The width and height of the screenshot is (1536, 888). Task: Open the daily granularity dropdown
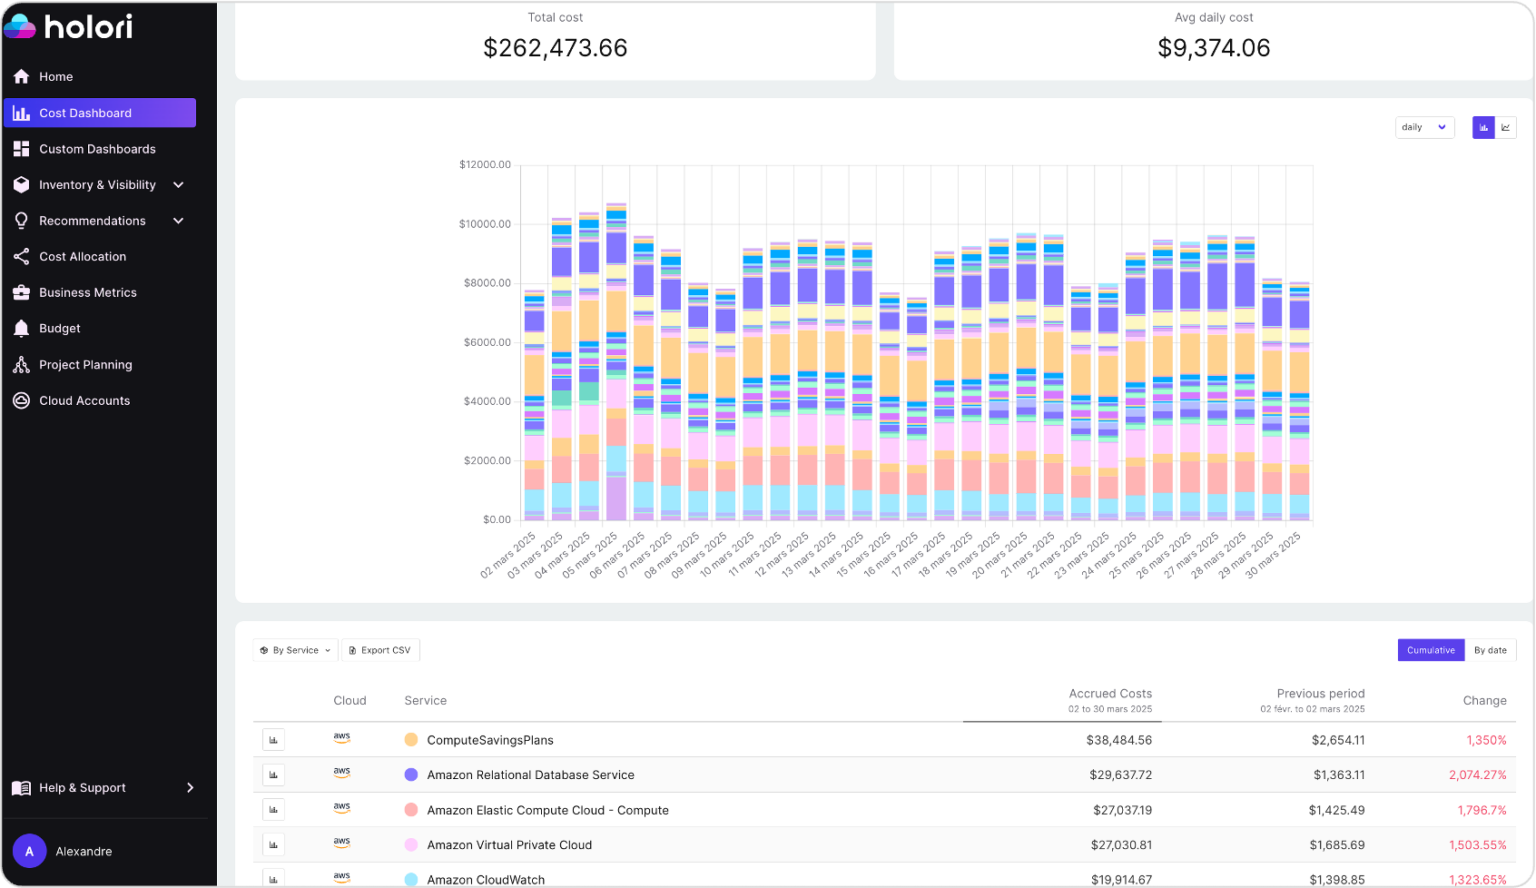pos(1424,127)
